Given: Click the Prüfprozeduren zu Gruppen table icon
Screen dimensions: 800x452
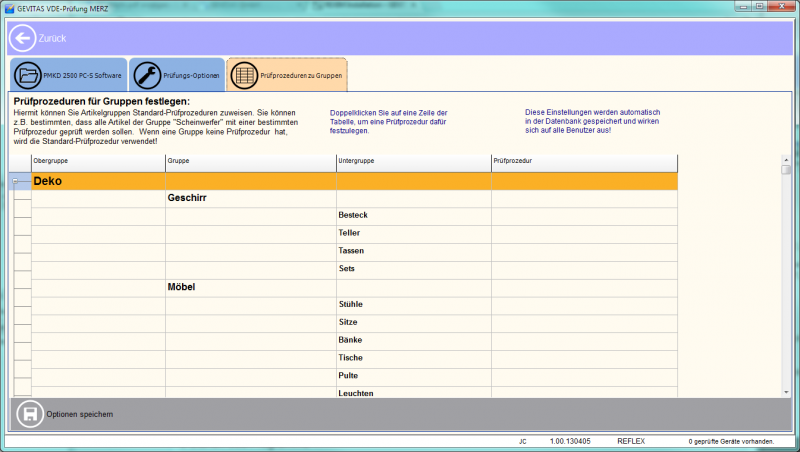Looking at the screenshot, I should point(244,76).
